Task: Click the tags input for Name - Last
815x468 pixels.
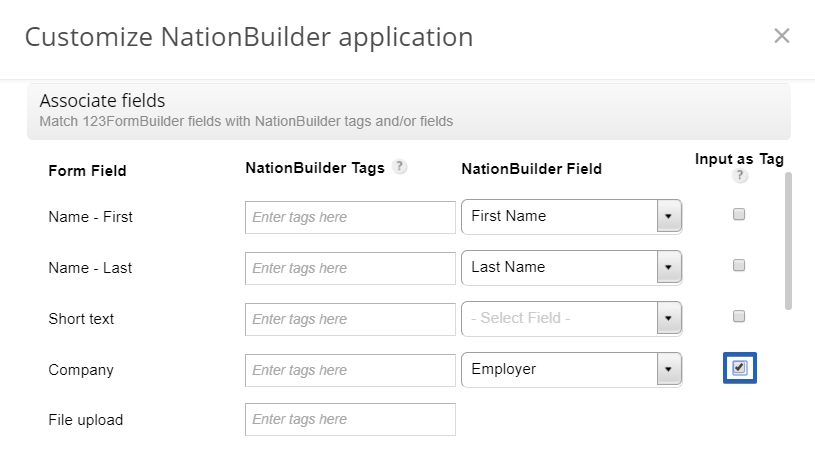Action: (x=350, y=268)
